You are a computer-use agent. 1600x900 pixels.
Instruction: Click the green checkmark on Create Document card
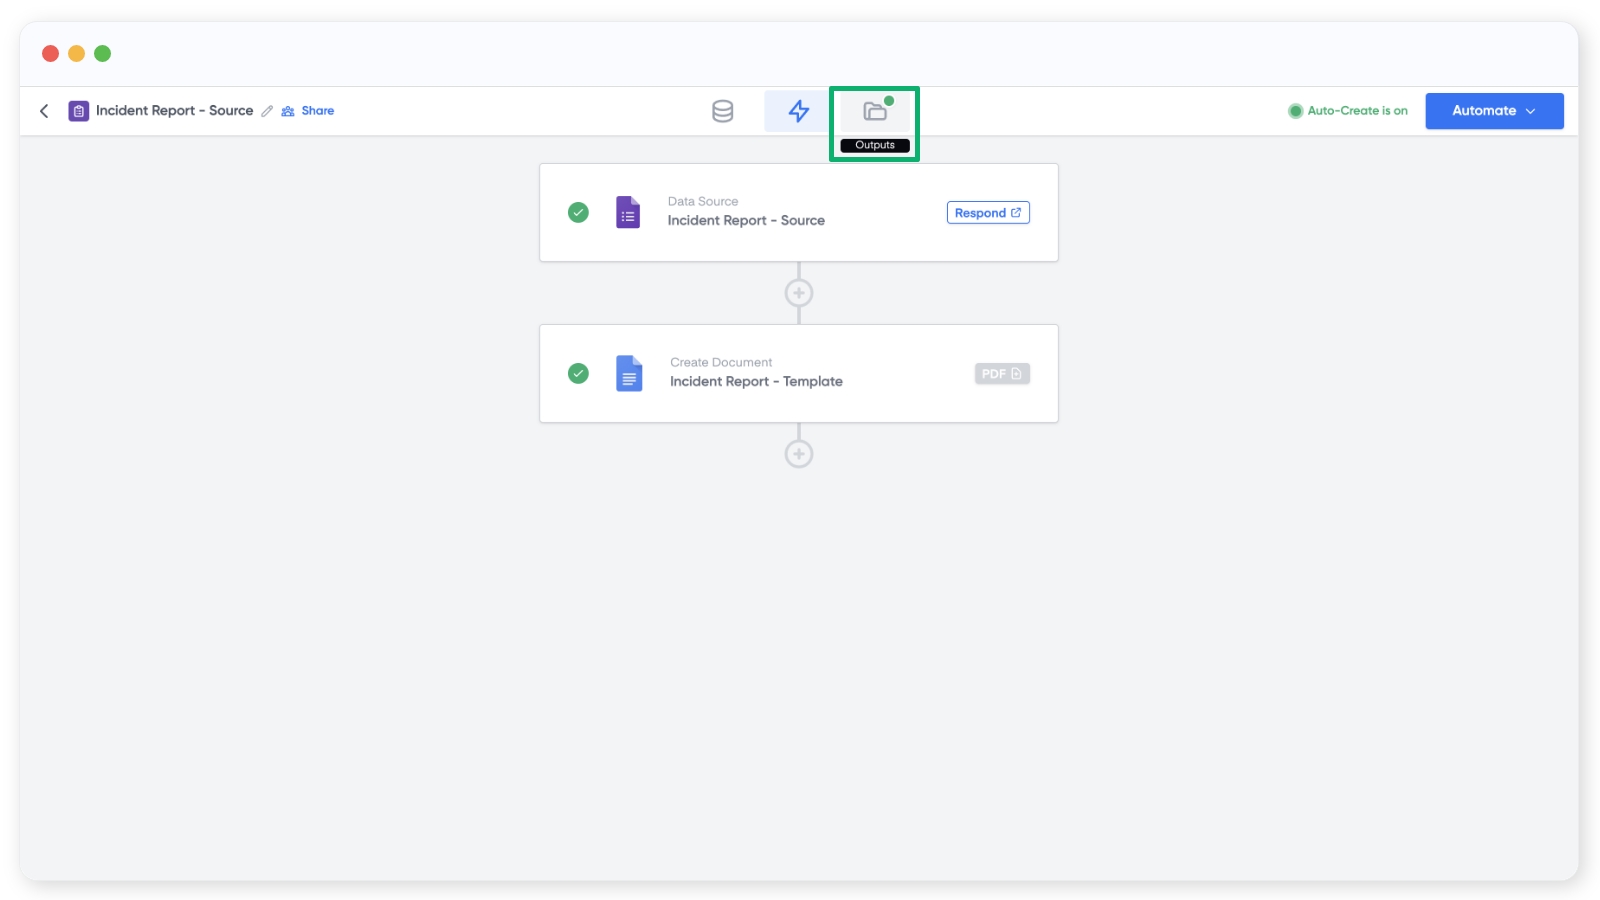coord(578,374)
